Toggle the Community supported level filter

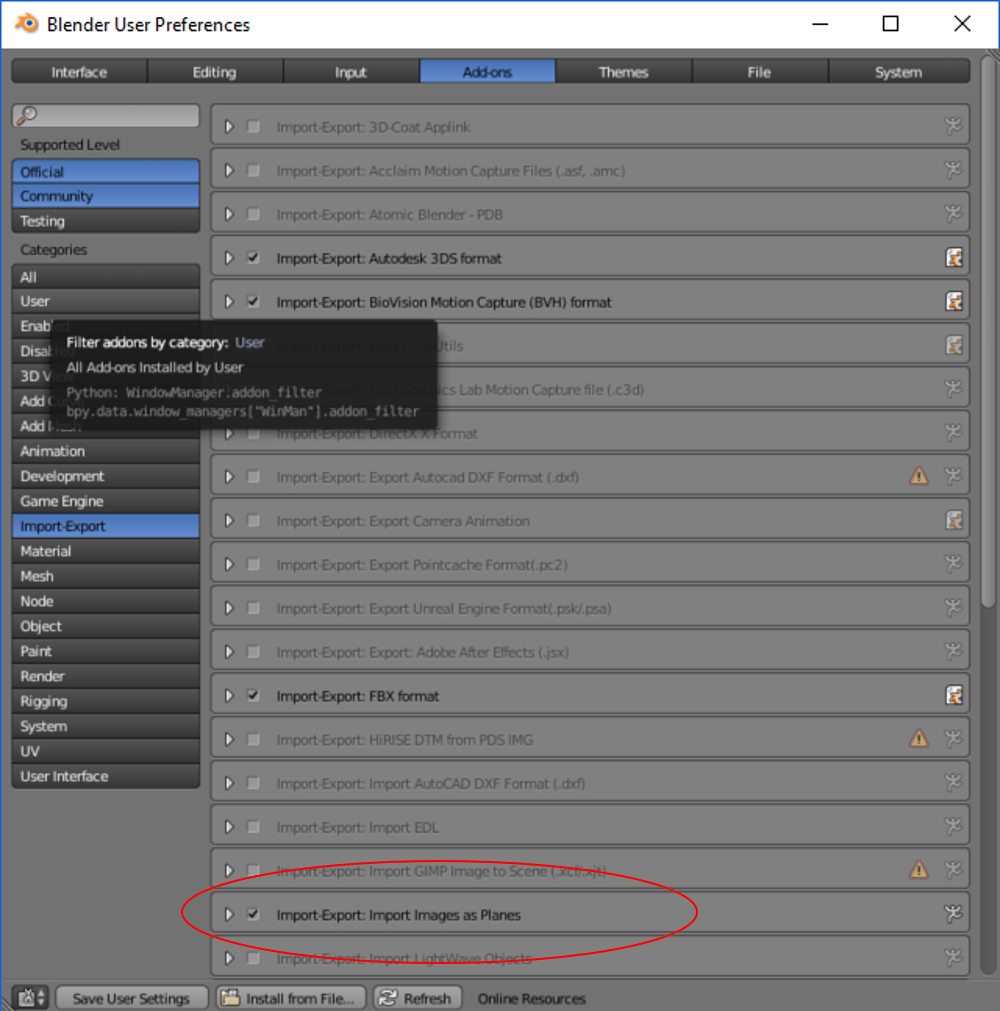tap(106, 196)
